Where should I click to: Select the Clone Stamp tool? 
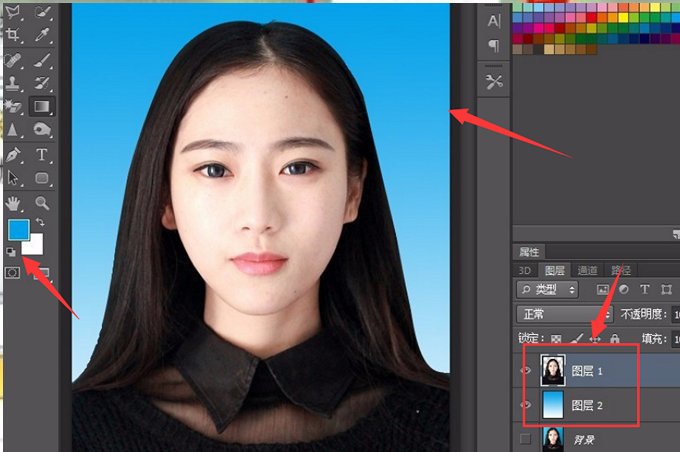point(13,83)
